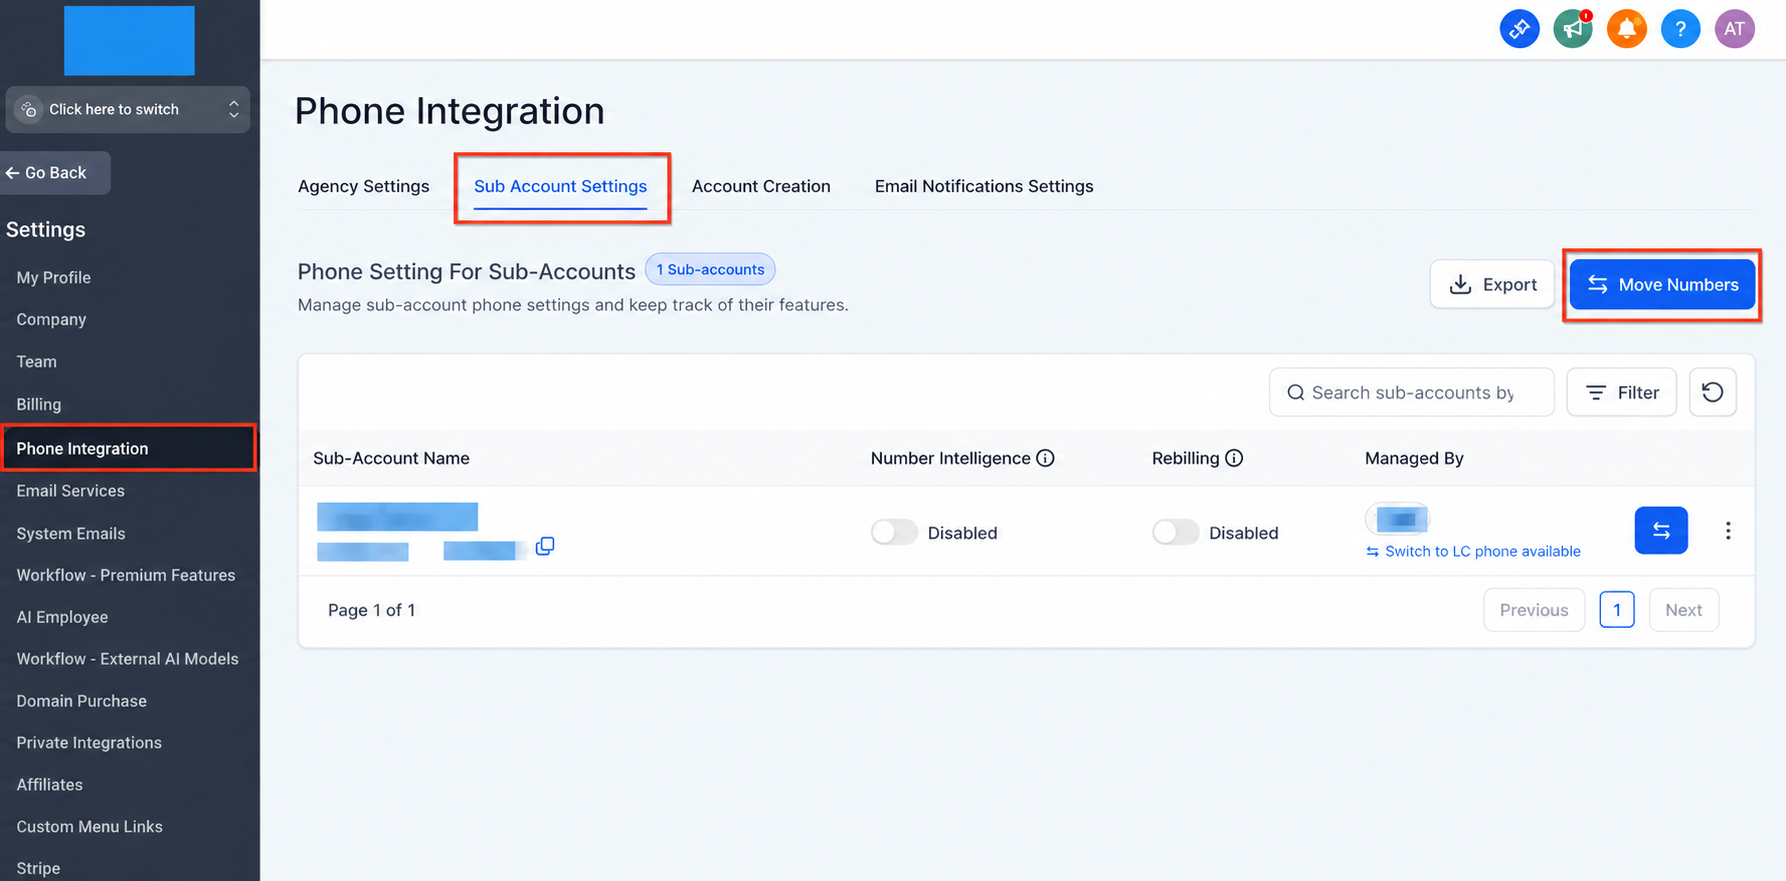Select the Sub Account Settings tab
The image size is (1786, 881).
(x=560, y=186)
